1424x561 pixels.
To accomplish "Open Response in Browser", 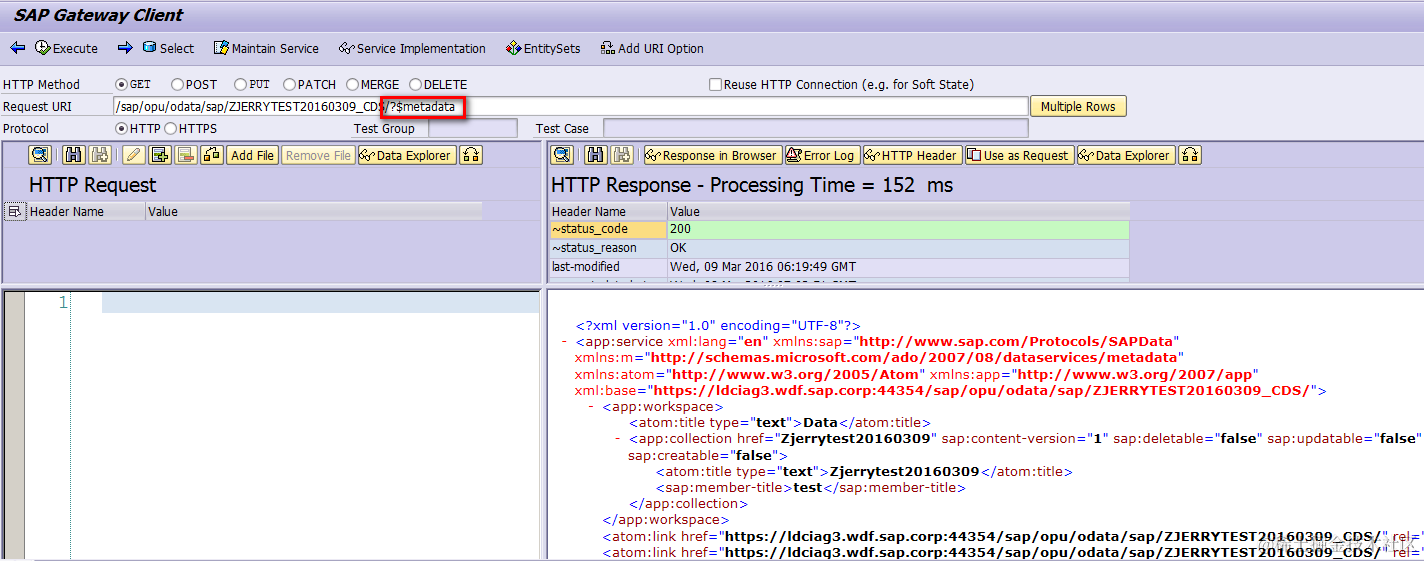I will pyautogui.click(x=712, y=155).
